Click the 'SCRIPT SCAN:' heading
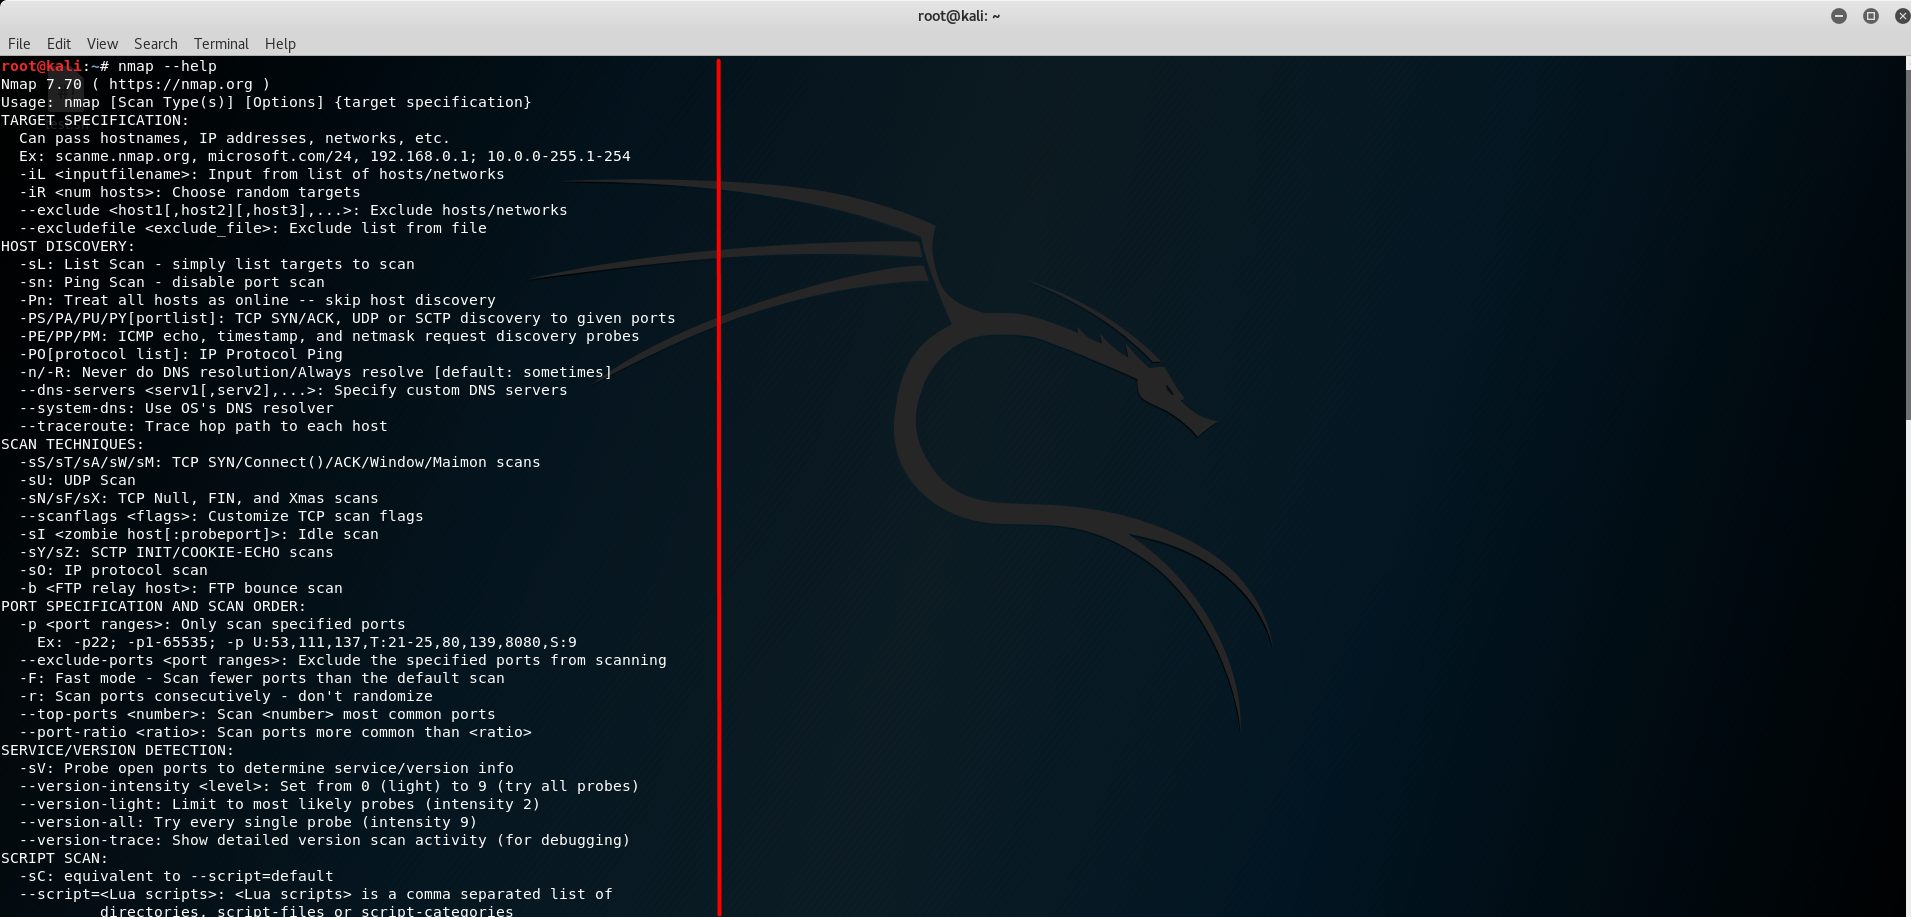 pyautogui.click(x=54, y=858)
